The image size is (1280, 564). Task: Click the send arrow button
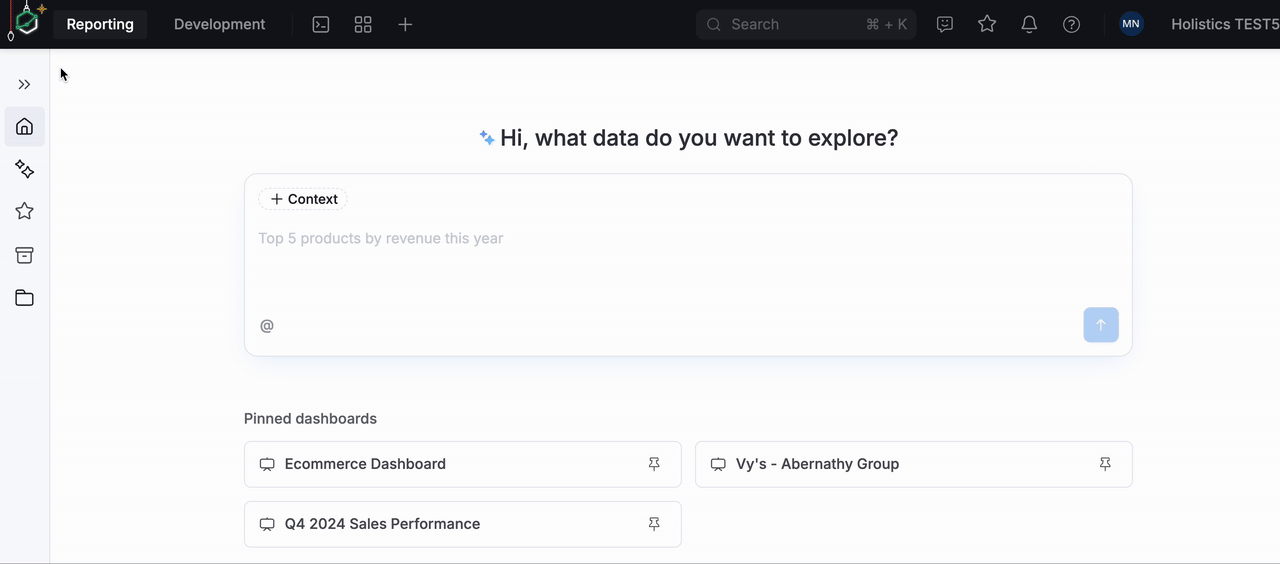tap(1100, 325)
